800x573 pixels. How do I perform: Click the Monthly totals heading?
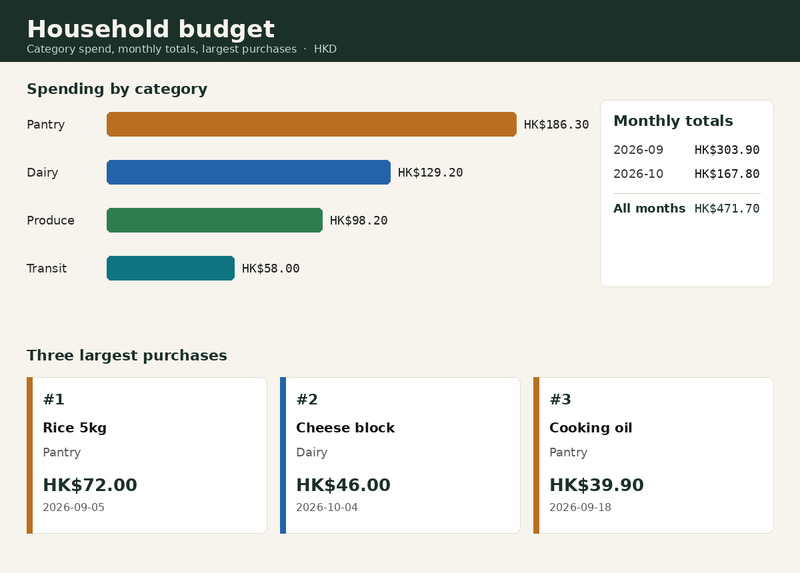673,121
